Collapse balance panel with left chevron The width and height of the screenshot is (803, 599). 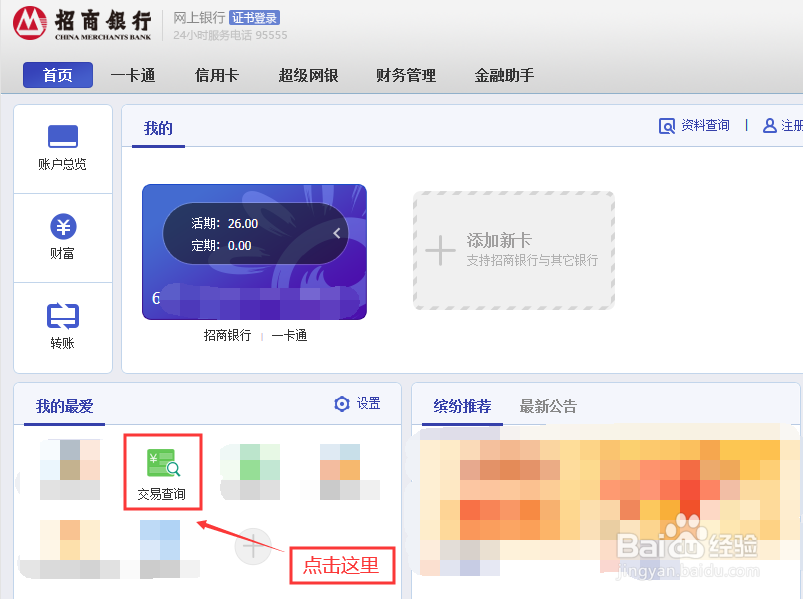336,233
